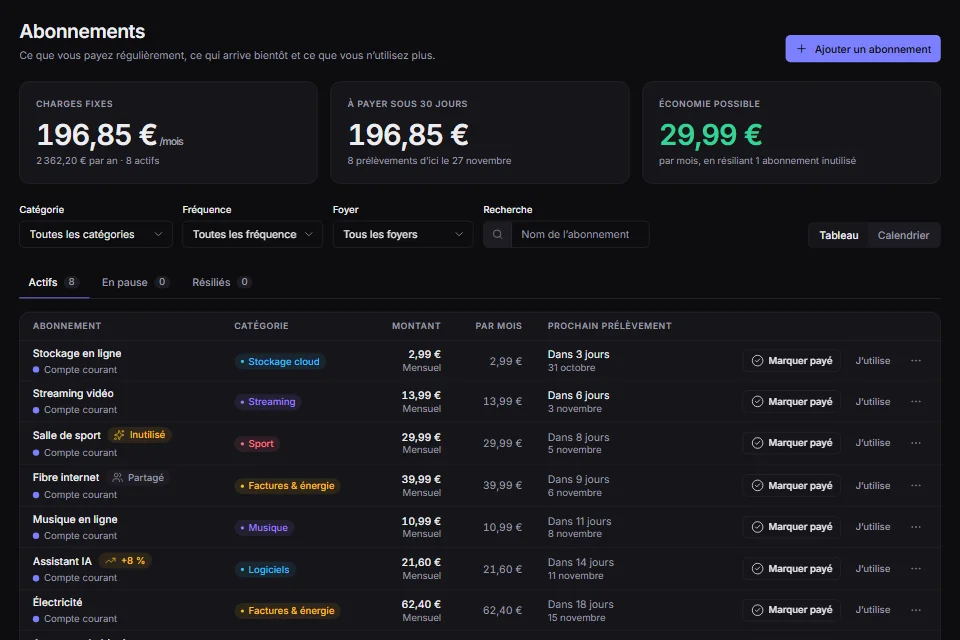Viewport: 960px width, 640px height.
Task: Click the Stockage cloud category tag
Action: 280,362
